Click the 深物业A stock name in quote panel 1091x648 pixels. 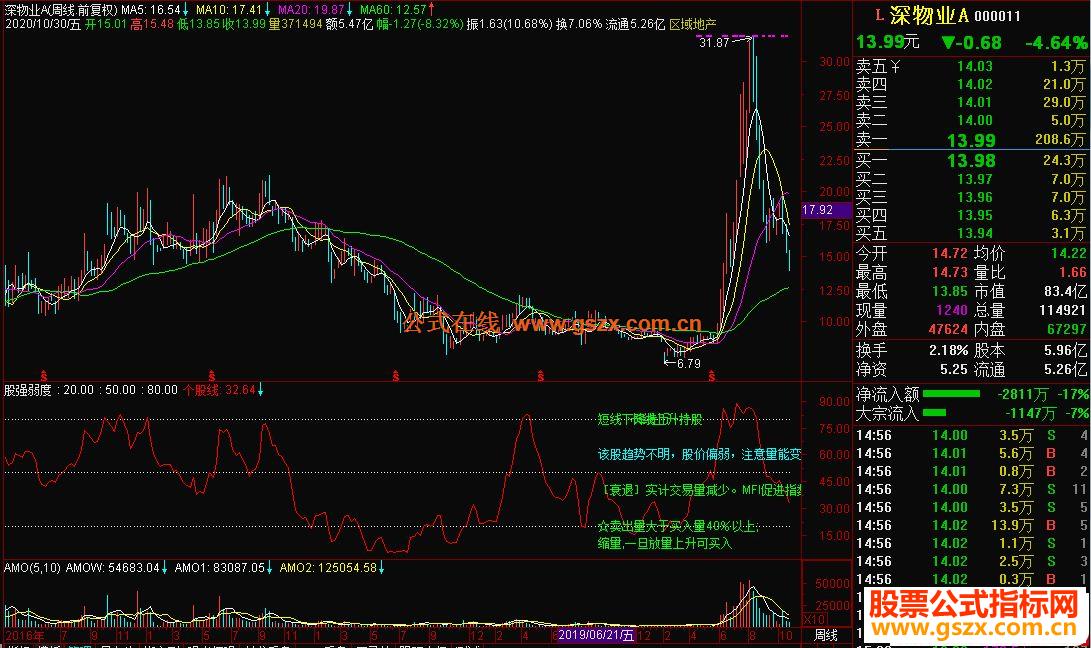click(928, 15)
